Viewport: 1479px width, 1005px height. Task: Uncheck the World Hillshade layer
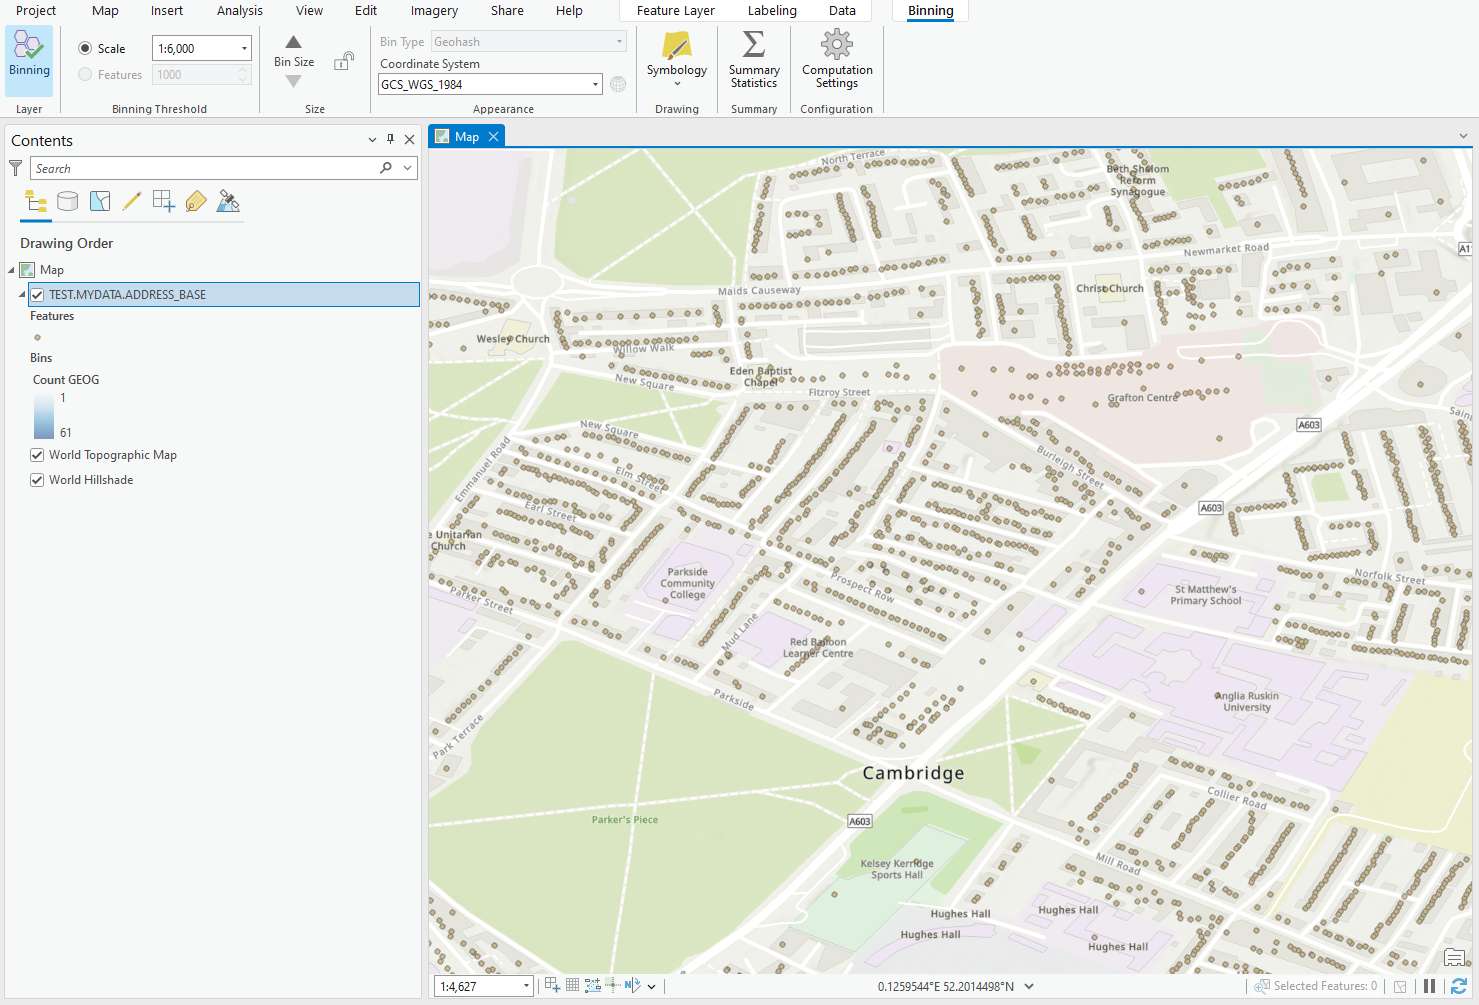(37, 479)
